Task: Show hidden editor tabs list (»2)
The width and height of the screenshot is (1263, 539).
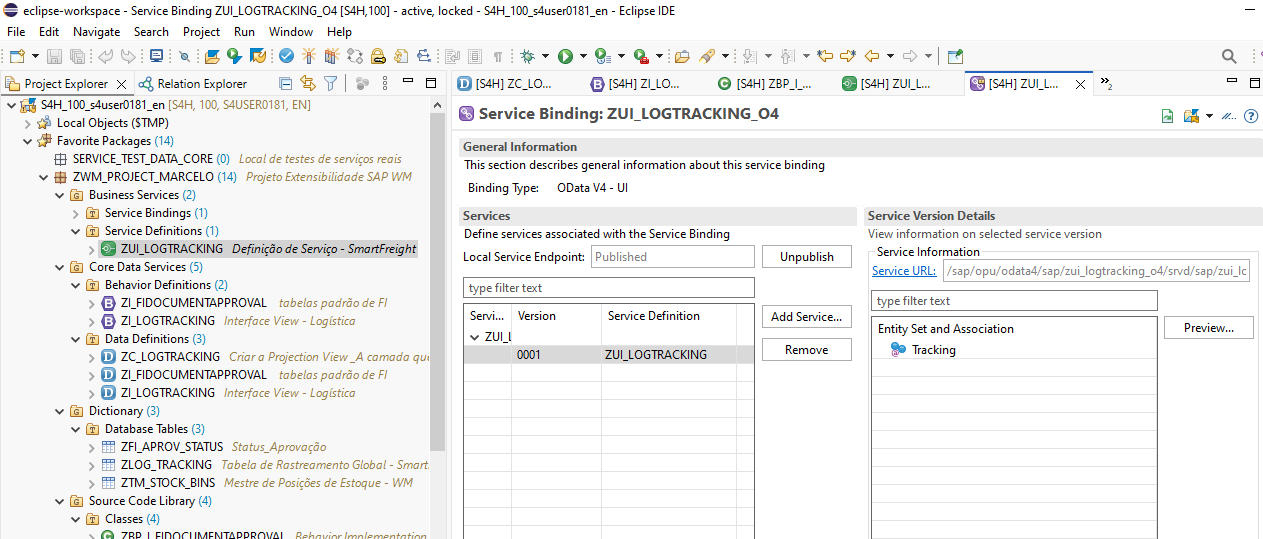Action: [1107, 83]
